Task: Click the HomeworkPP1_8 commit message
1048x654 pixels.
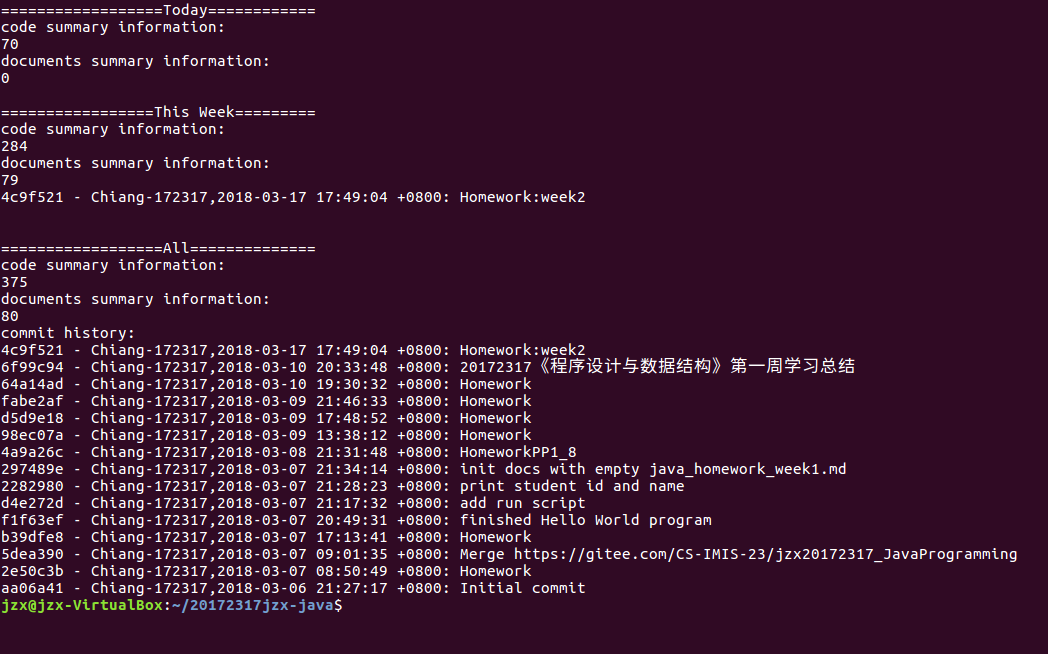Action: pyautogui.click(x=517, y=452)
